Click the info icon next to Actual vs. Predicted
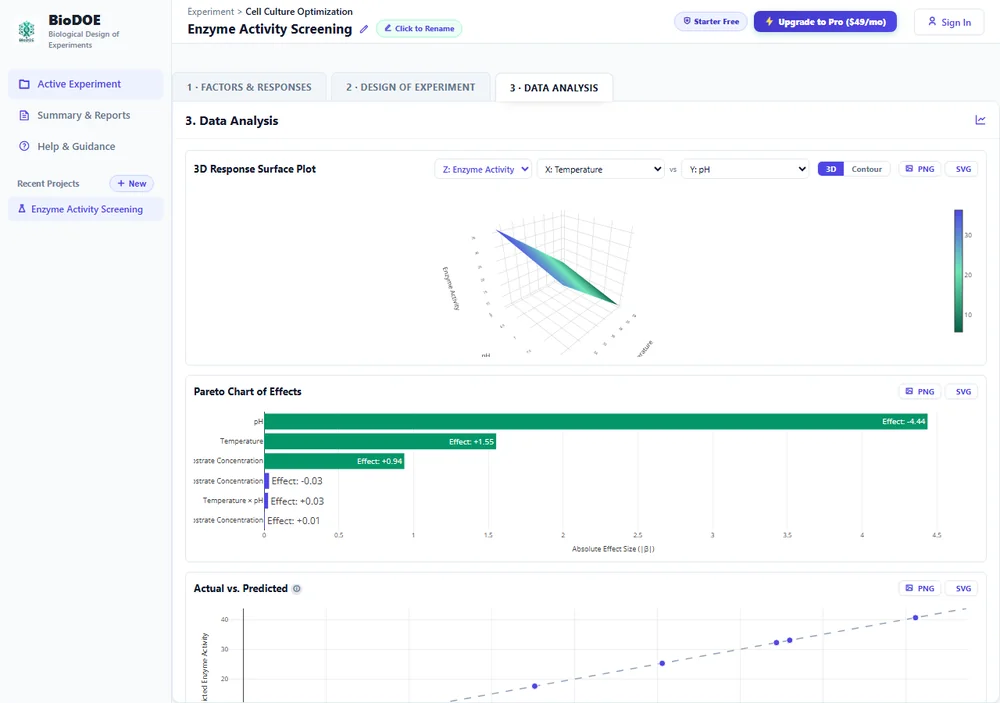 (297, 589)
